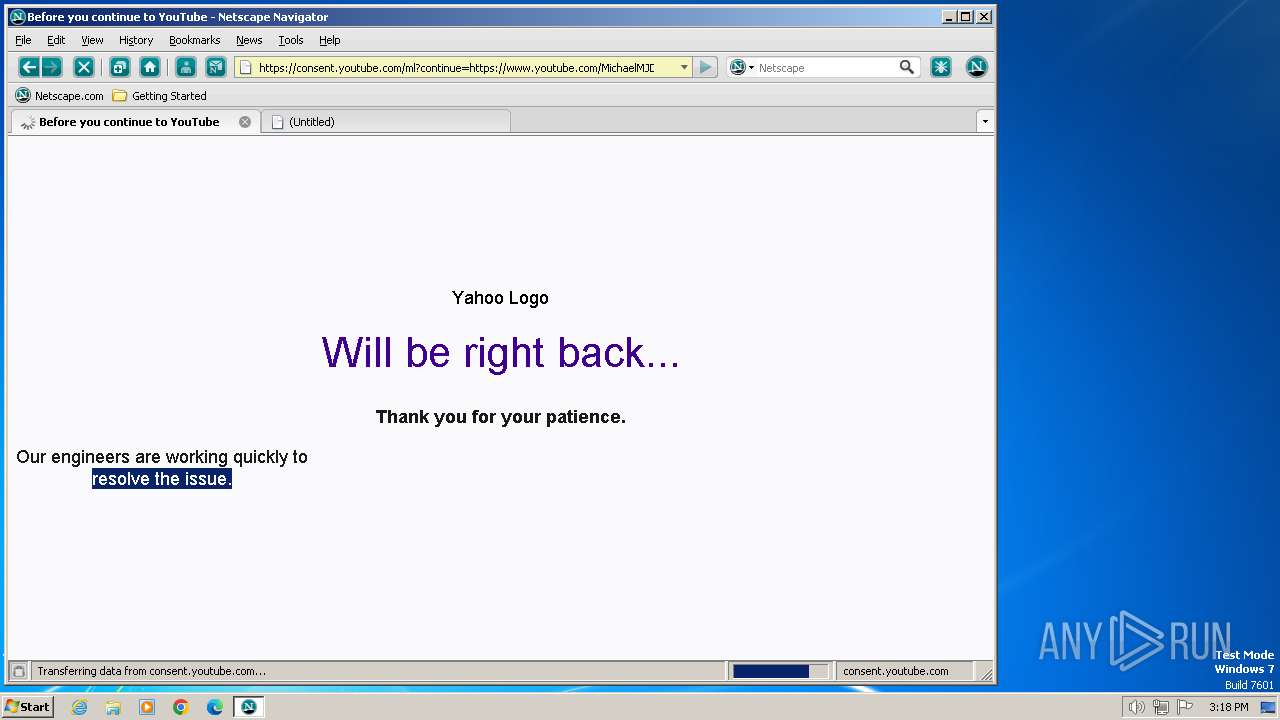Open the Netscape.com bookmark
The image size is (1280, 720).
pos(60,96)
